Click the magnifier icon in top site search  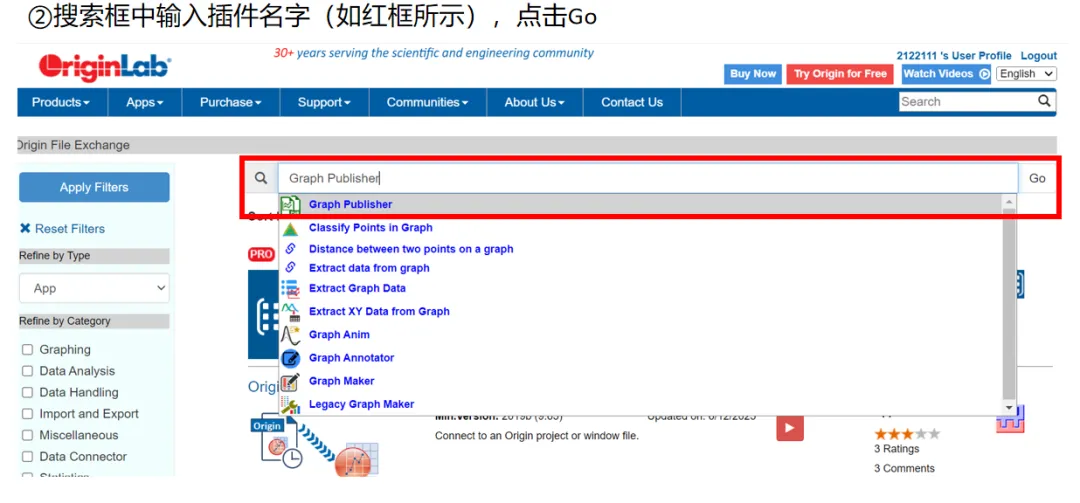click(1044, 101)
